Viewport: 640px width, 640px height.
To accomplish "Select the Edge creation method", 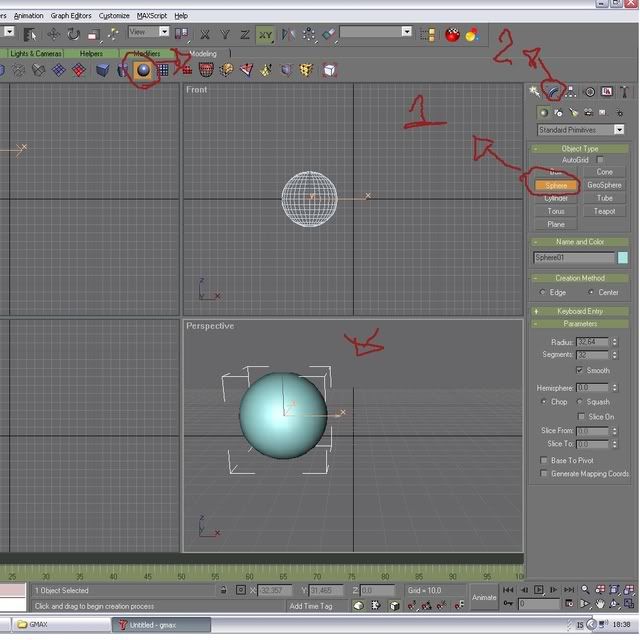I will click(542, 292).
